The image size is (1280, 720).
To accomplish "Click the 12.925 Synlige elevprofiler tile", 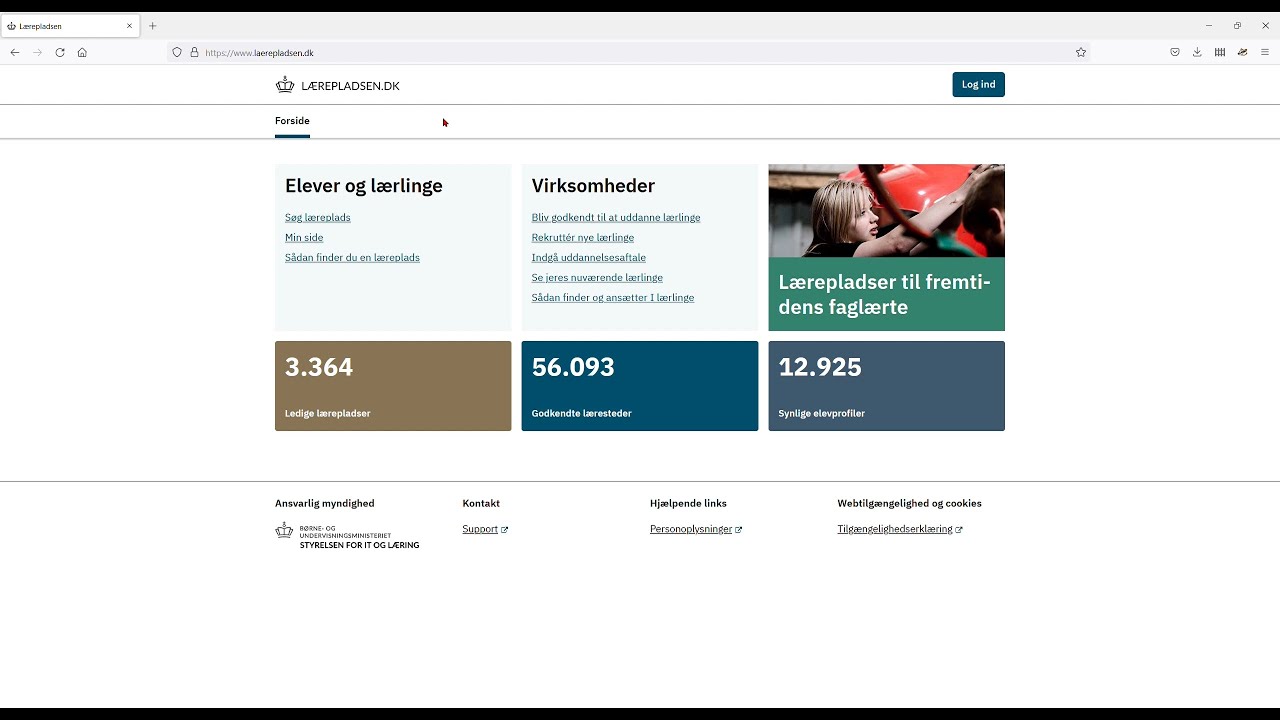I will click(x=886, y=386).
